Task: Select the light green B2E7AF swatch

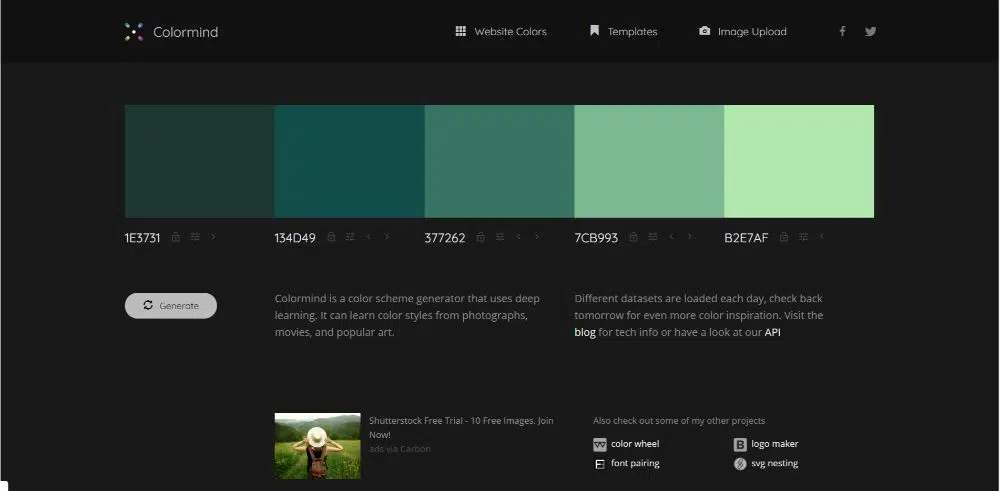Action: [x=798, y=161]
